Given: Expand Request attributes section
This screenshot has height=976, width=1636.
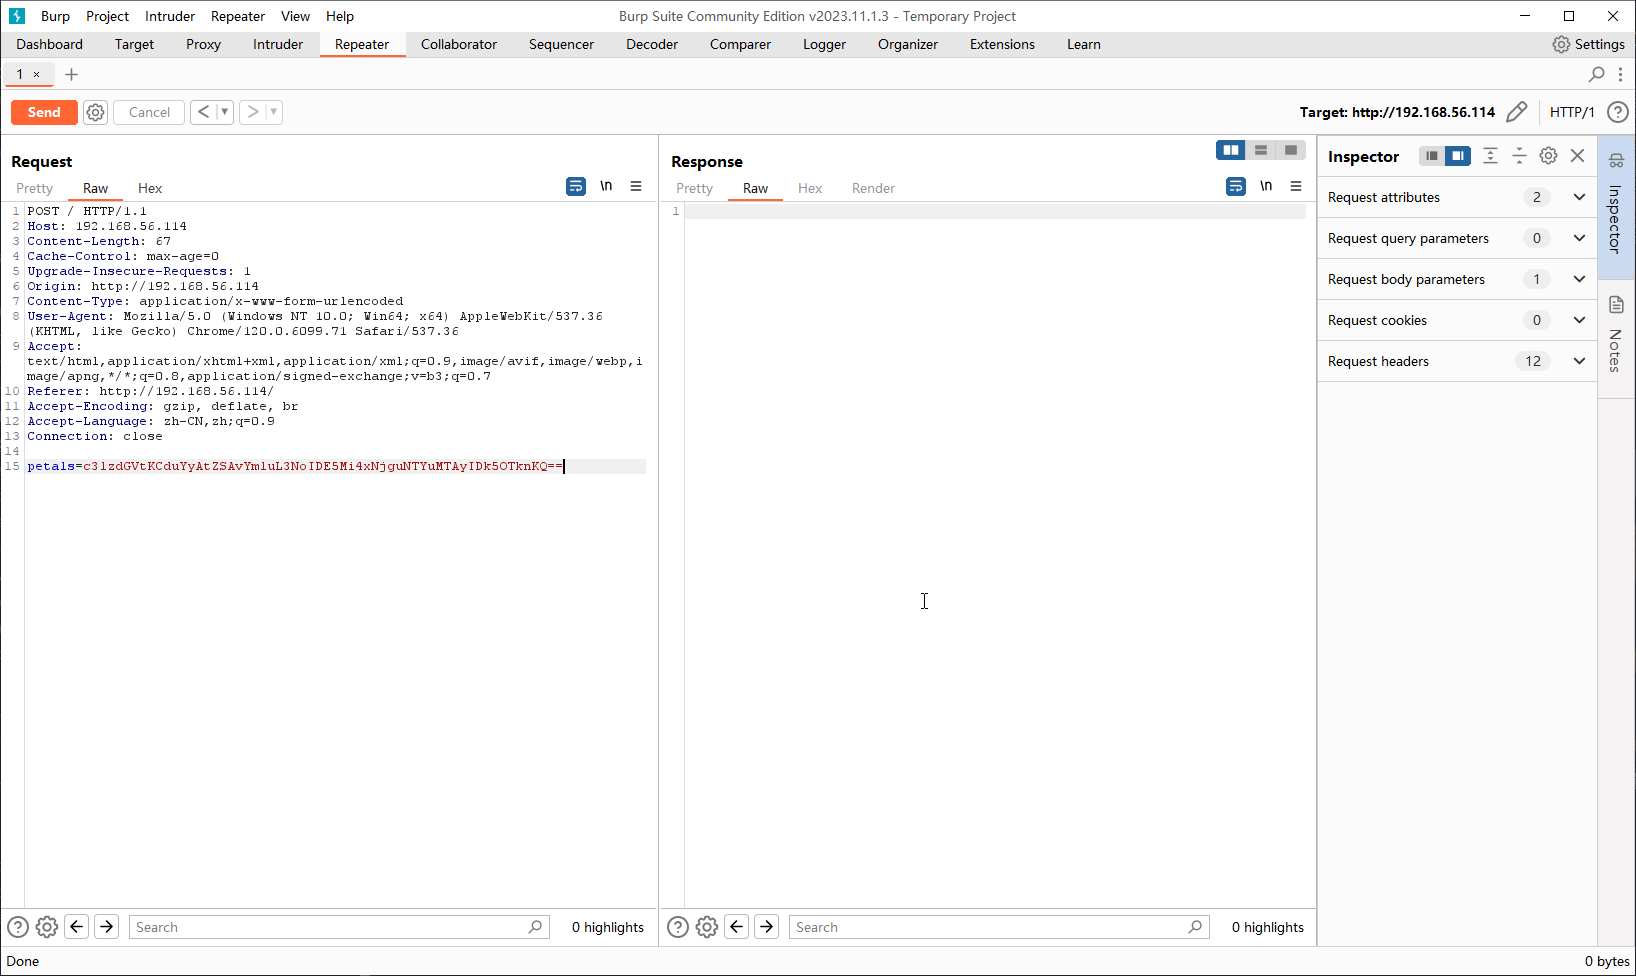Looking at the screenshot, I should pyautogui.click(x=1457, y=197).
